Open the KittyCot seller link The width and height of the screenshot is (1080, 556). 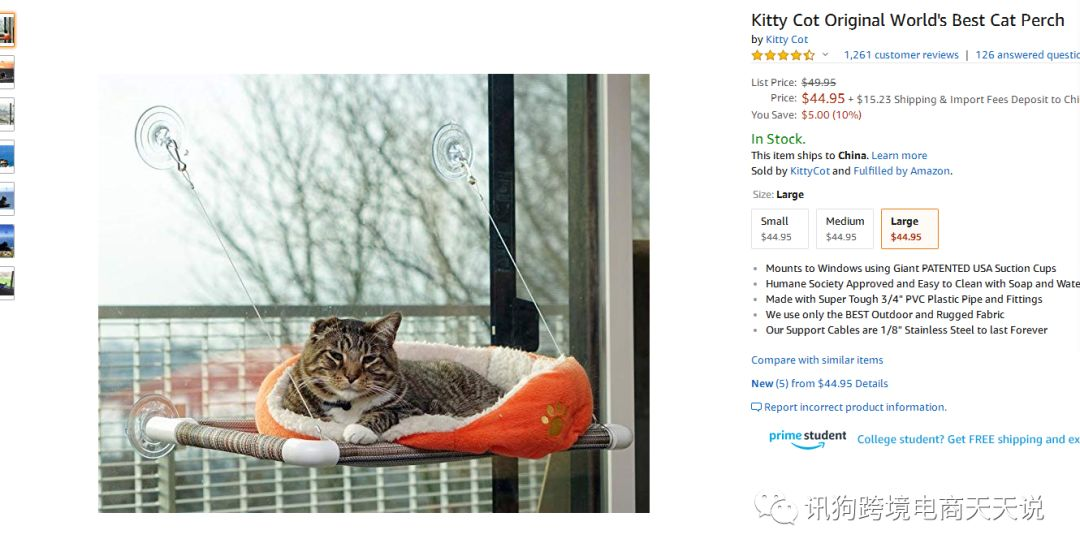click(809, 171)
